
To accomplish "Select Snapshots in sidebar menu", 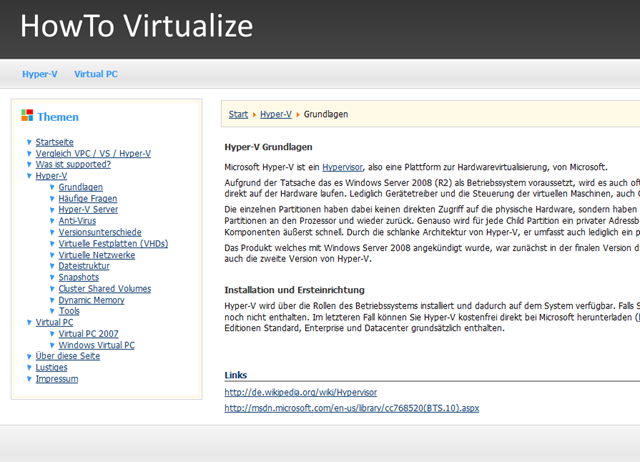I will point(78,277).
